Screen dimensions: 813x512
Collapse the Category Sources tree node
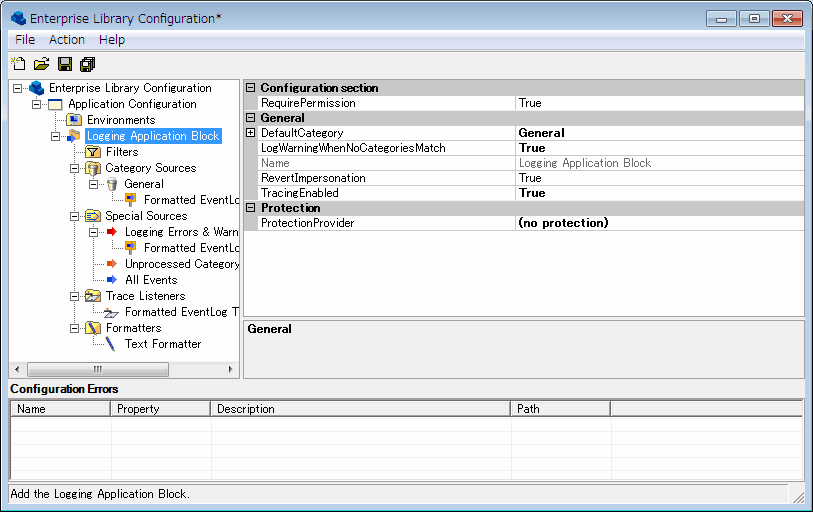coord(75,168)
